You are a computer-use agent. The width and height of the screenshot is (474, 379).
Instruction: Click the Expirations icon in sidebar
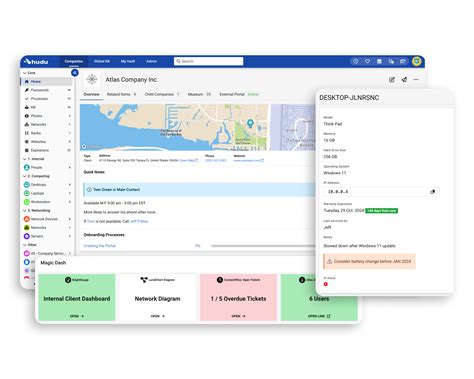(27, 150)
